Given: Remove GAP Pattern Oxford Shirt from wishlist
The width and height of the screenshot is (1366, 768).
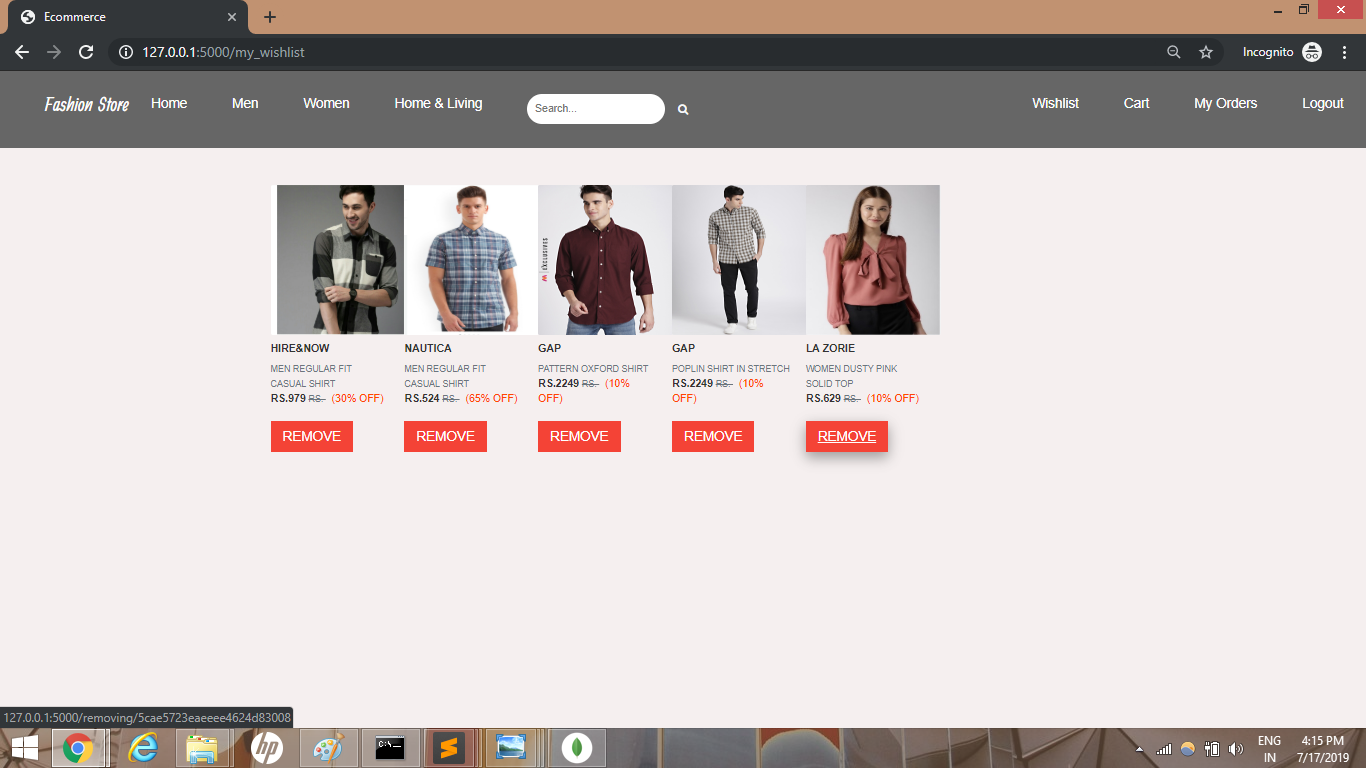Looking at the screenshot, I should (x=579, y=436).
